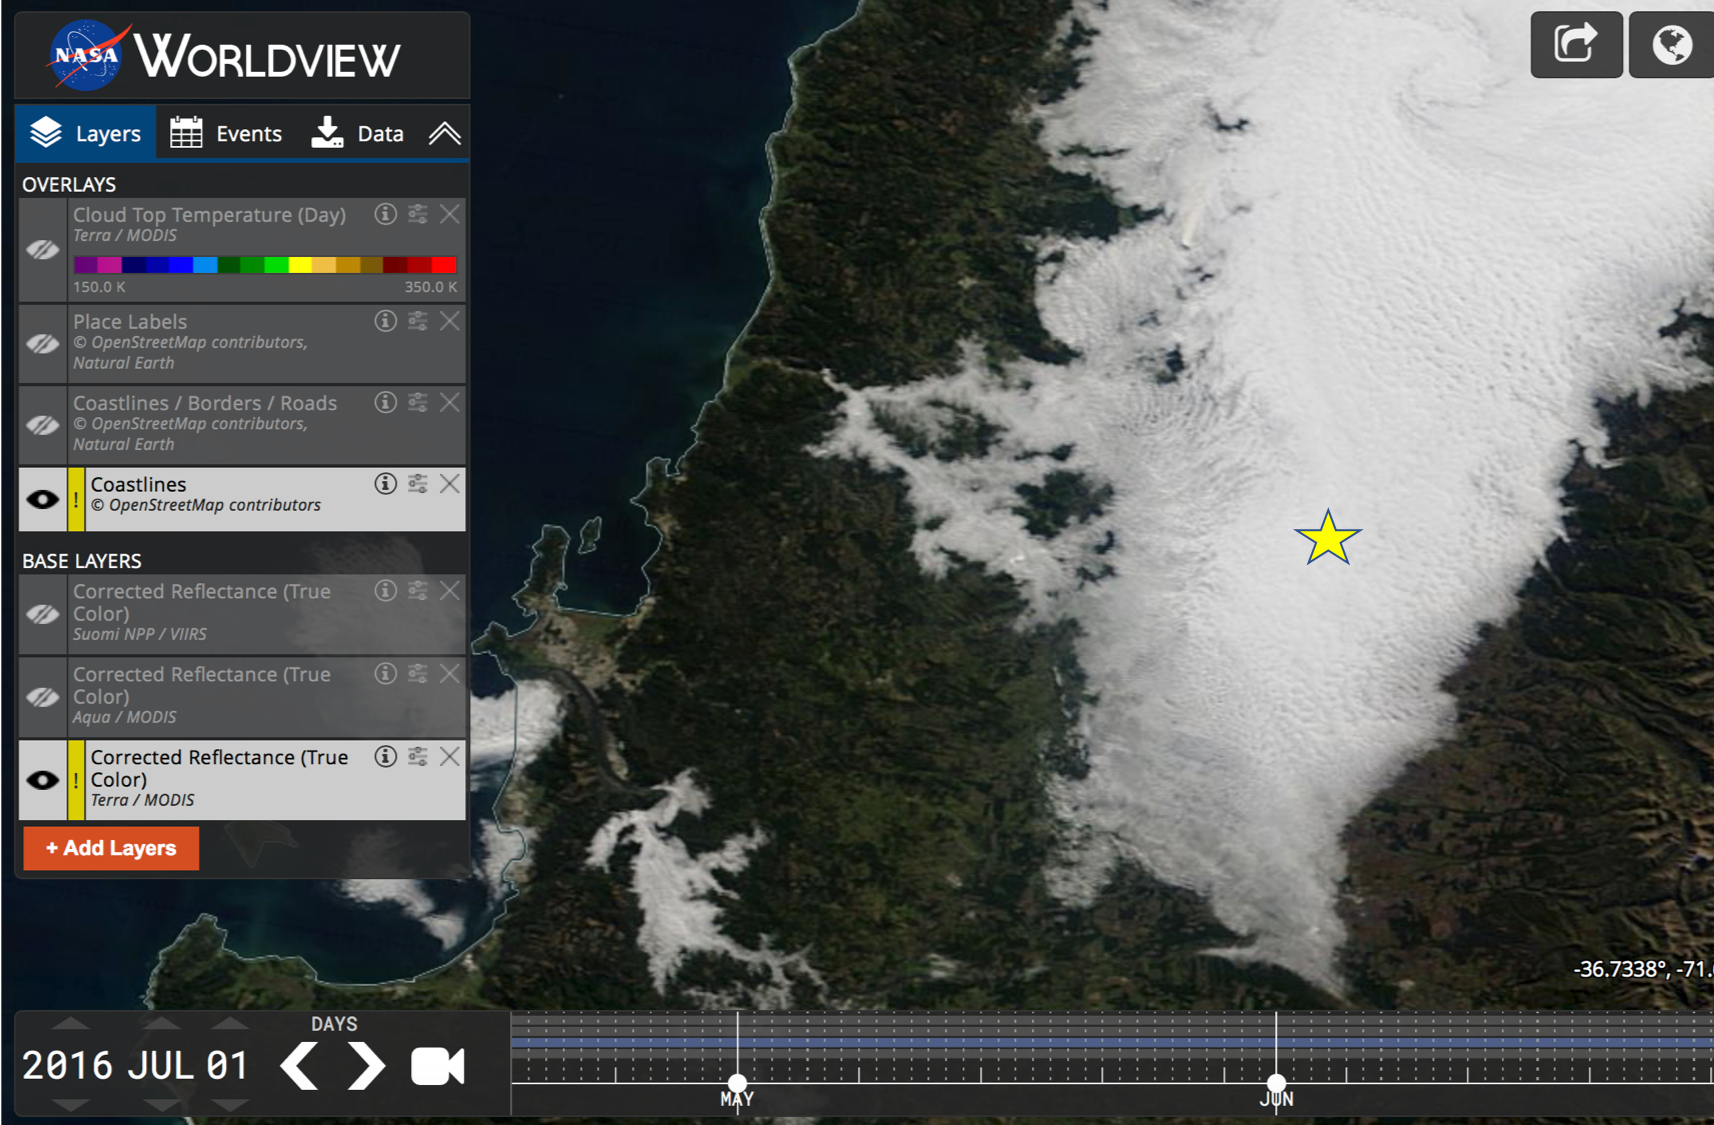Click warning mark on Terra / MODIS layer
Viewport: 1714px width, 1125px height.
[x=76, y=780]
